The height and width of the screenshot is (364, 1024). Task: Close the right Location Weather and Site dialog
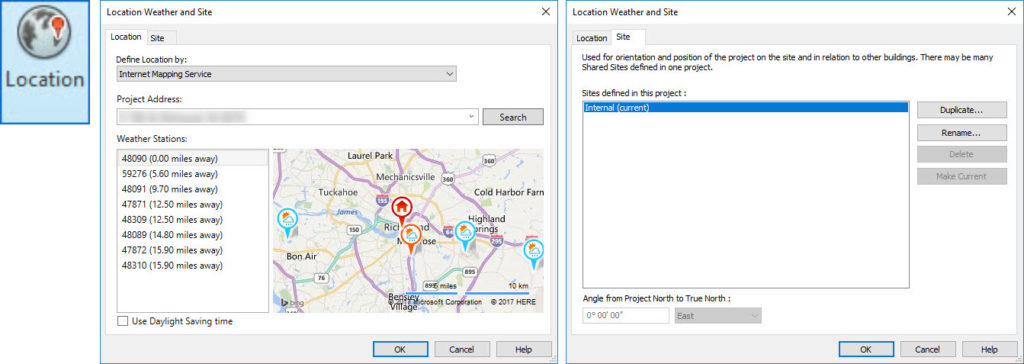[x=1011, y=12]
